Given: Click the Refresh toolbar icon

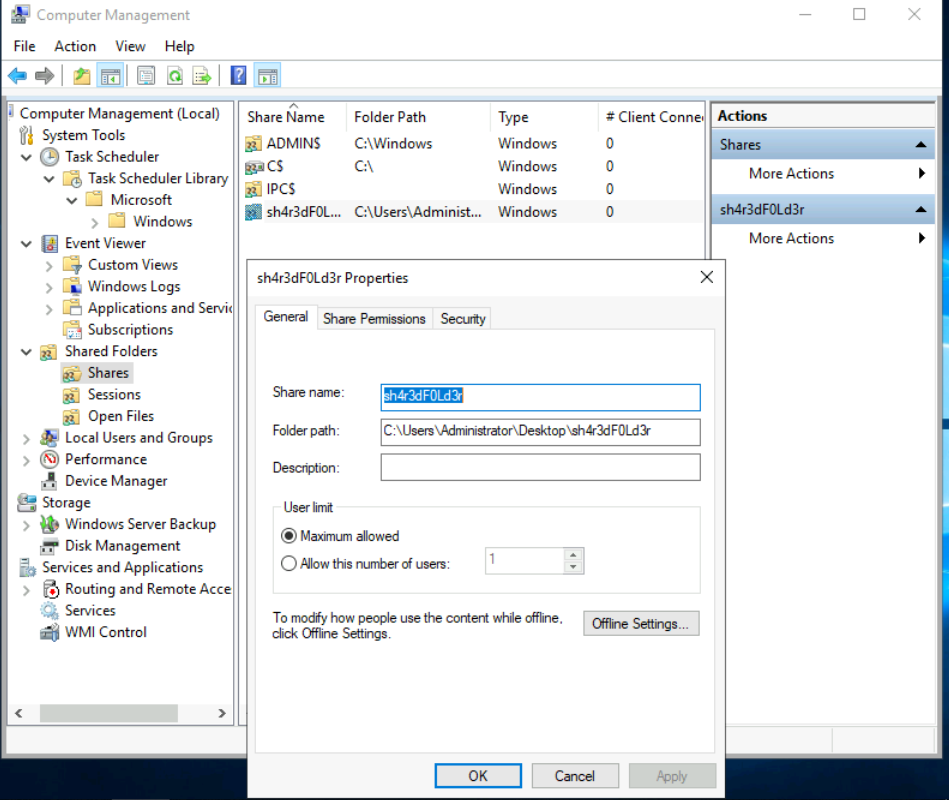Looking at the screenshot, I should click(x=175, y=76).
